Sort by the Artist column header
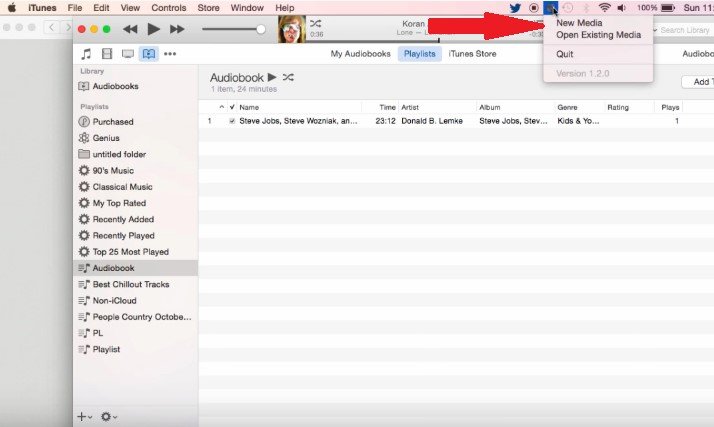714x427 pixels. (x=410, y=107)
